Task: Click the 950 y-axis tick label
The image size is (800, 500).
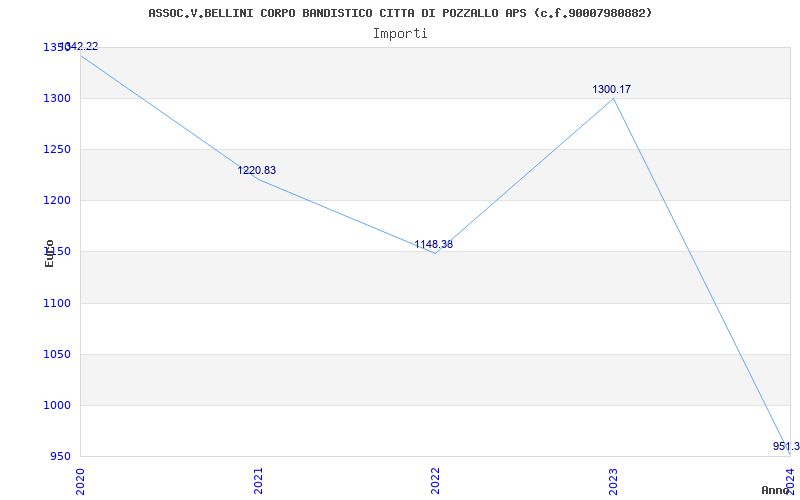Action: [60, 457]
